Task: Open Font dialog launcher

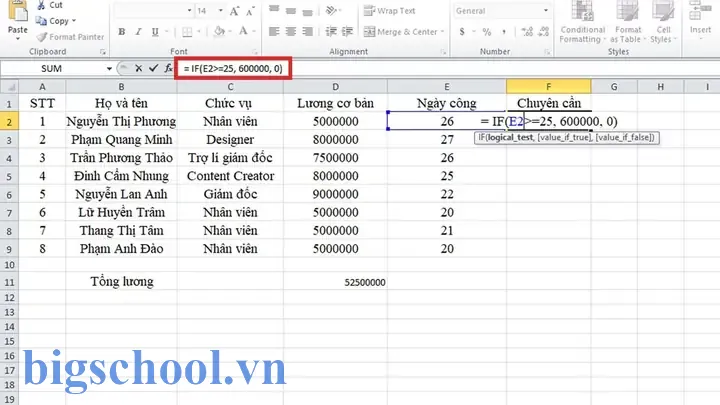Action: (255, 52)
